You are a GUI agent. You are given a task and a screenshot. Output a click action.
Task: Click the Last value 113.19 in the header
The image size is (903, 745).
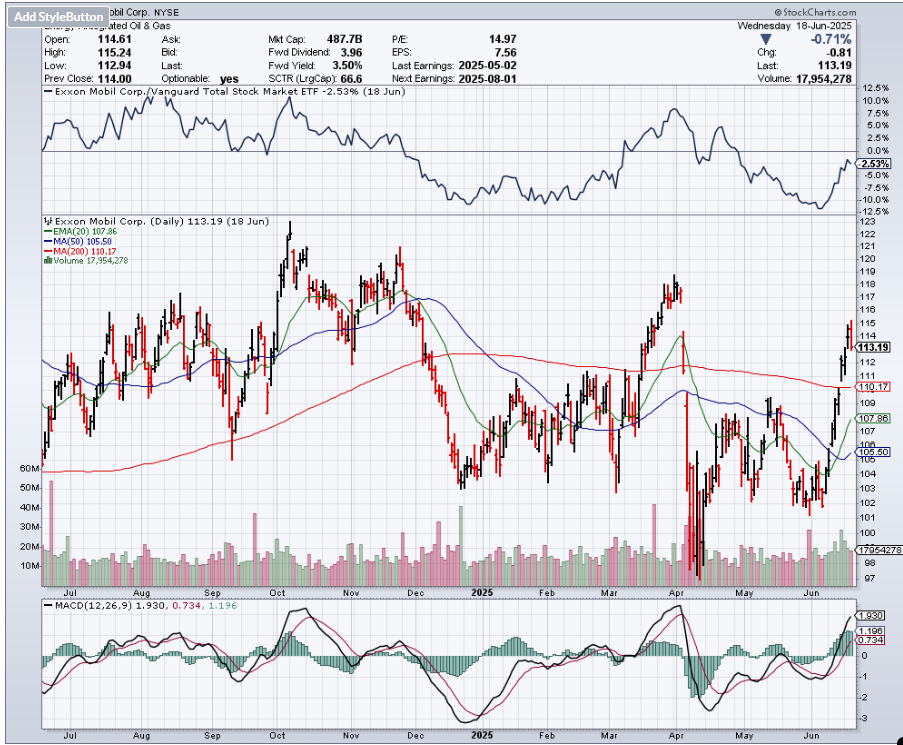tap(834, 66)
